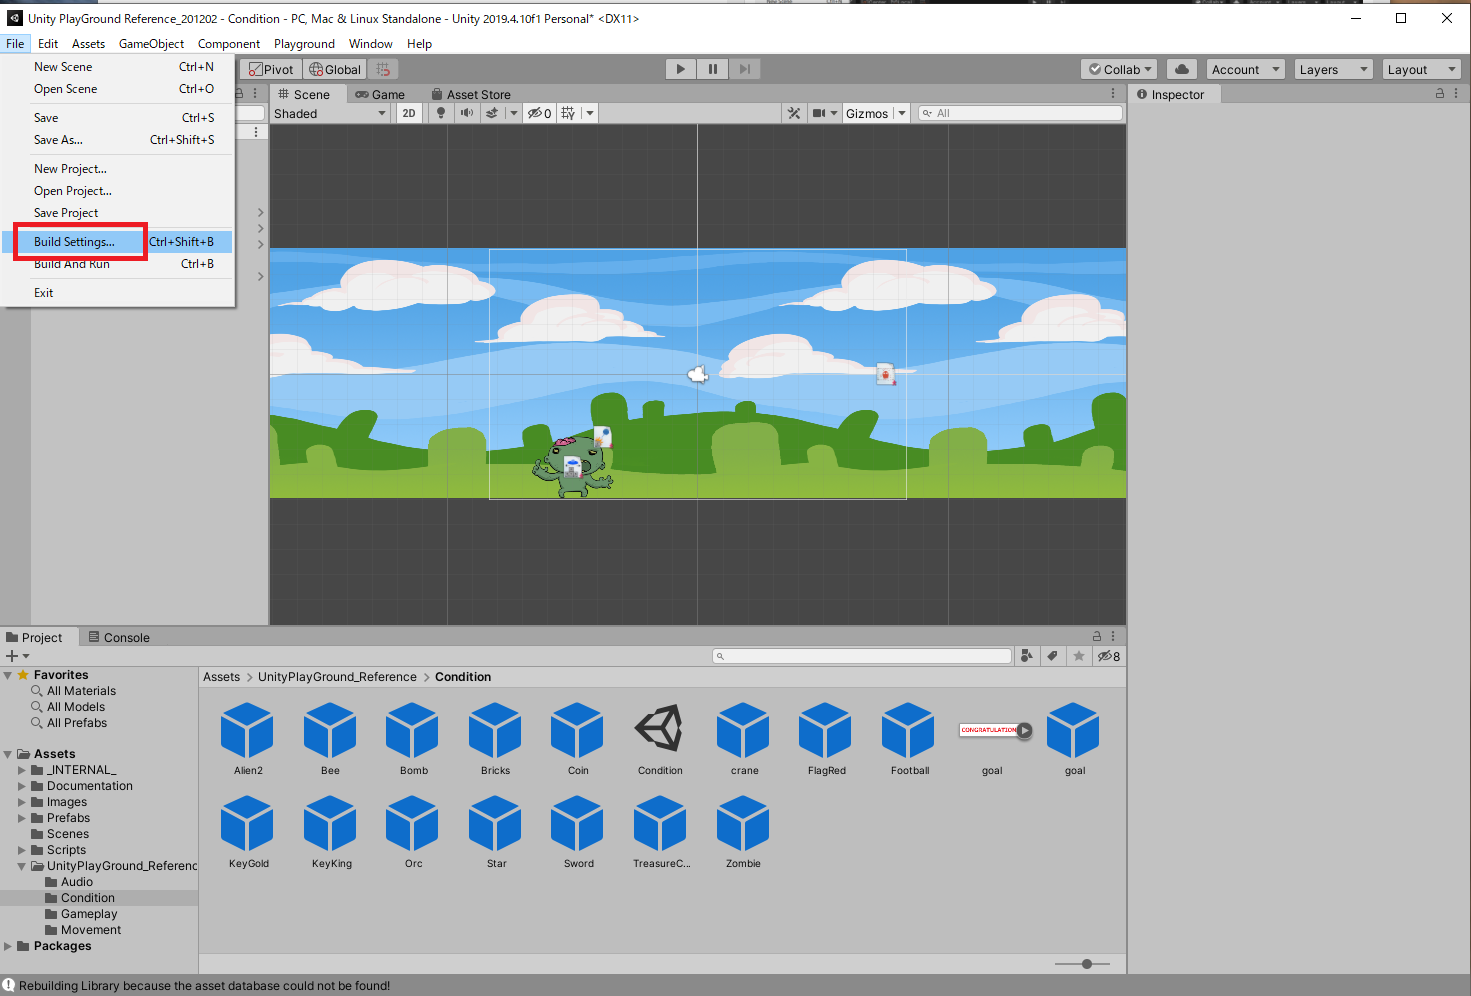Click the Gizmos button
Image resolution: width=1471 pixels, height=996 pixels.
pos(867,113)
